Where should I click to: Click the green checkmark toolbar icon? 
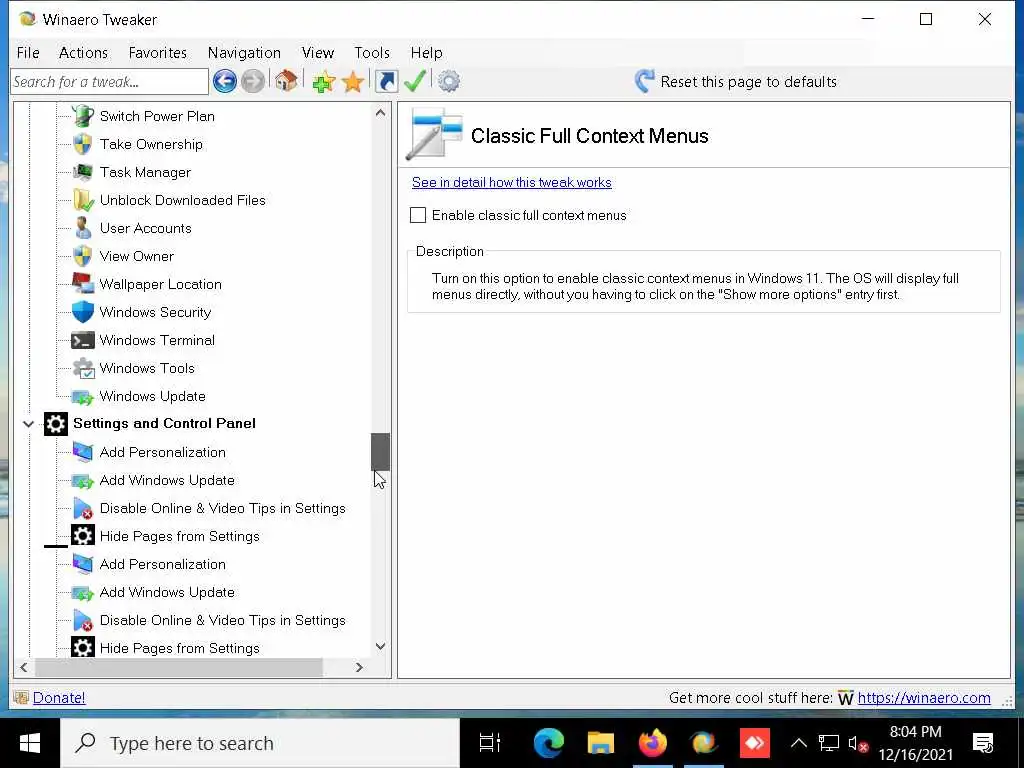[415, 81]
